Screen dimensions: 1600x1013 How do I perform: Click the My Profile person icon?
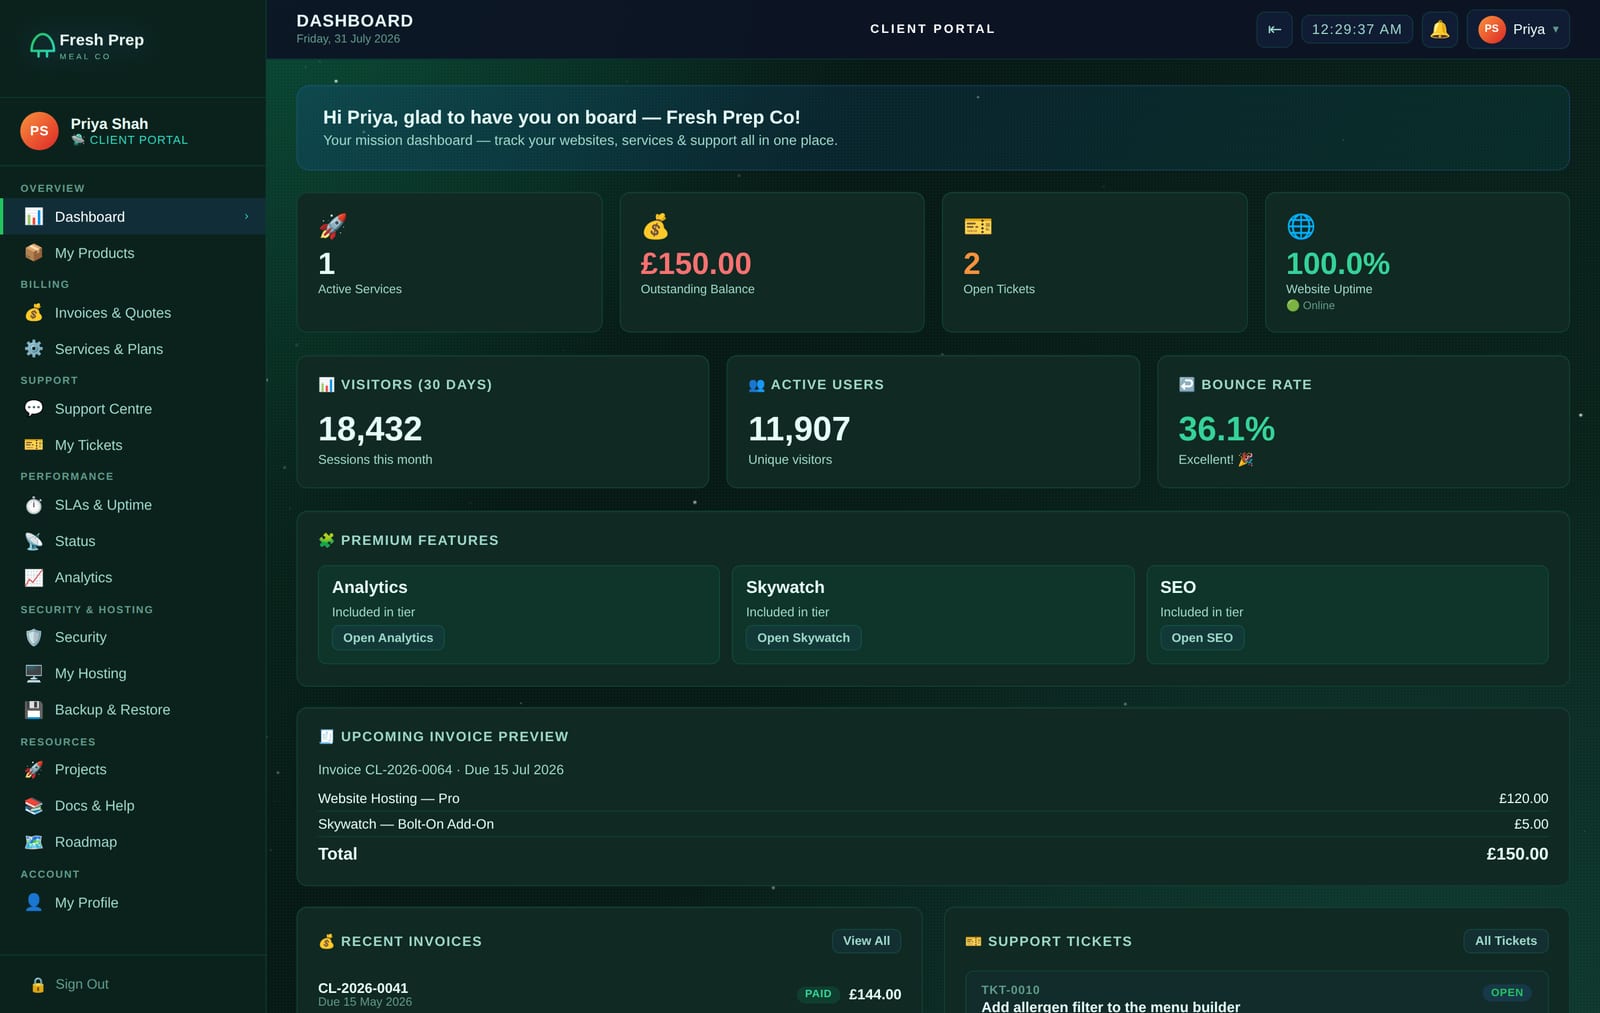[x=34, y=902]
